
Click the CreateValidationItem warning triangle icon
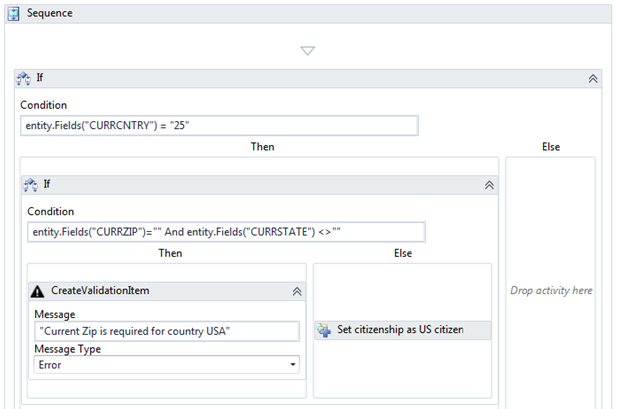(38, 291)
